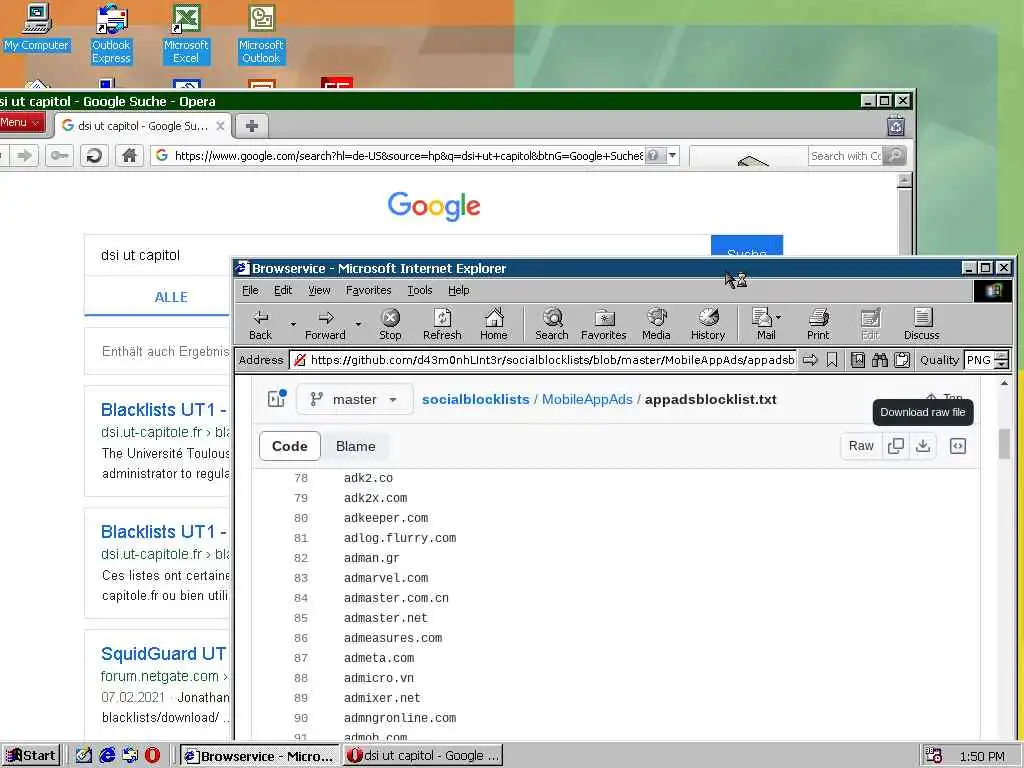Click the bookmark icon beside the Go arrow
The width and height of the screenshot is (1024, 768).
point(832,360)
